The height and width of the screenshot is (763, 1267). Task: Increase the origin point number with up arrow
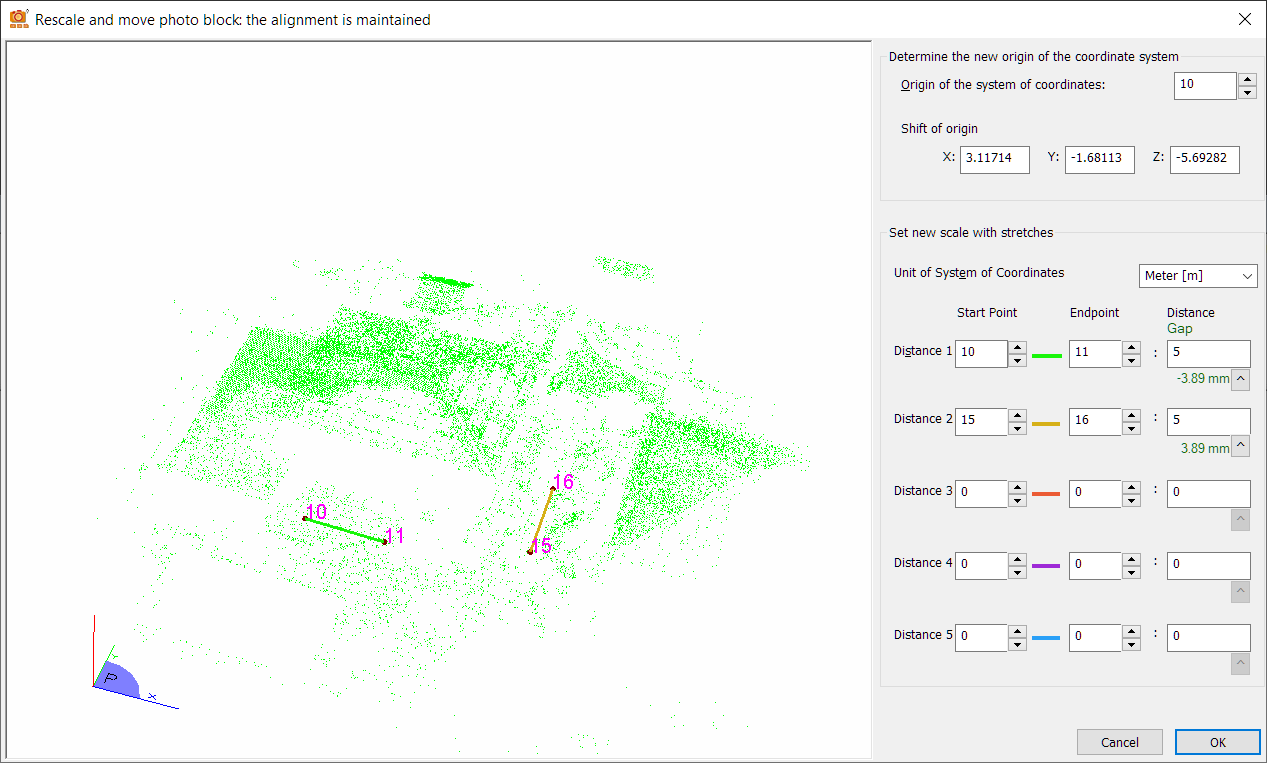[x=1247, y=80]
